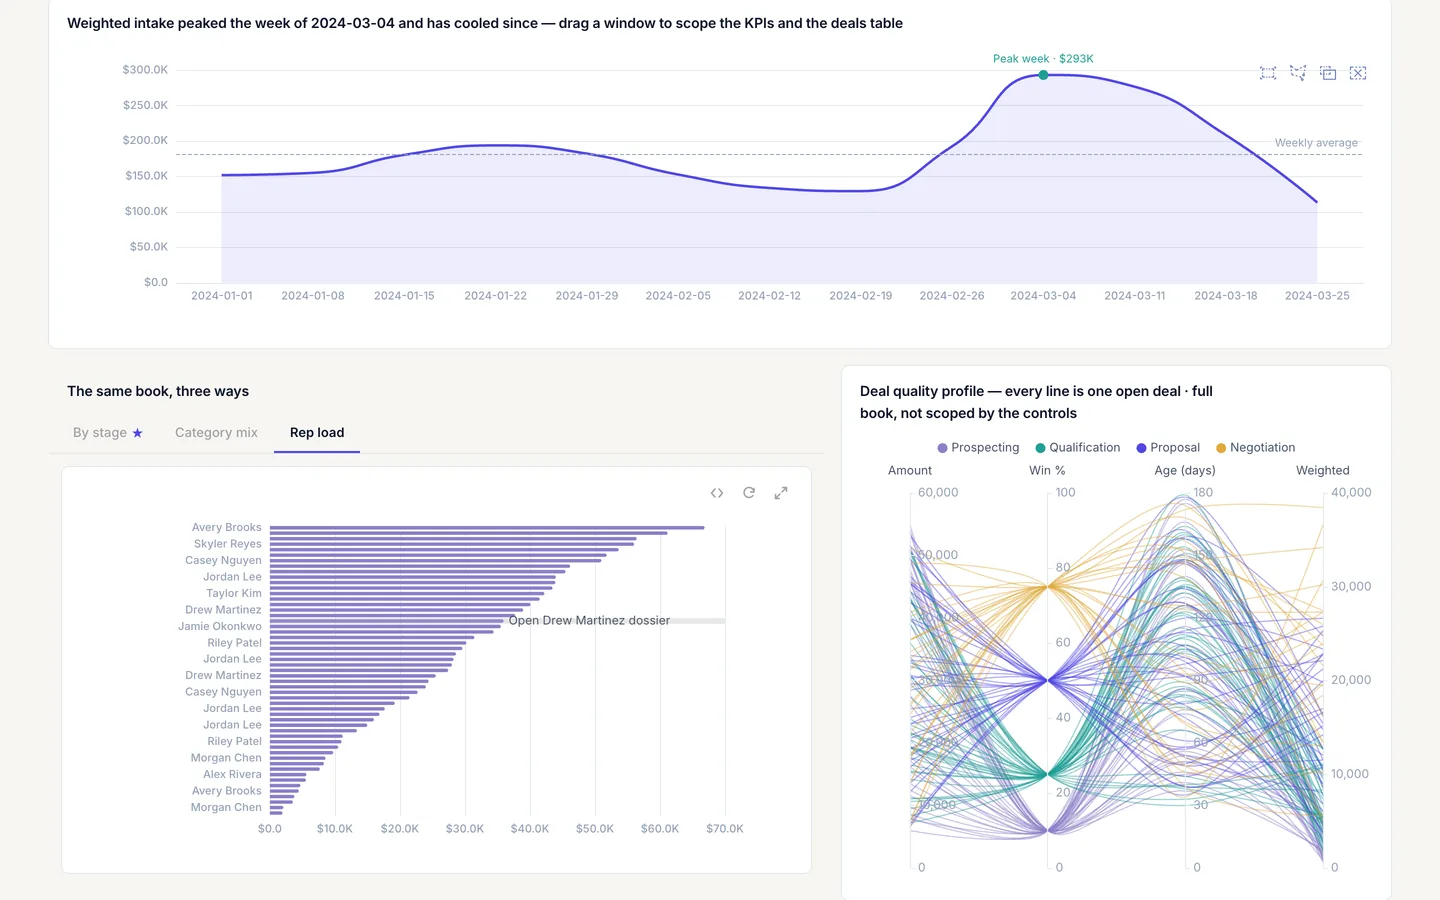Click the $200.0K y-axis value
The image size is (1440, 900).
145,141
